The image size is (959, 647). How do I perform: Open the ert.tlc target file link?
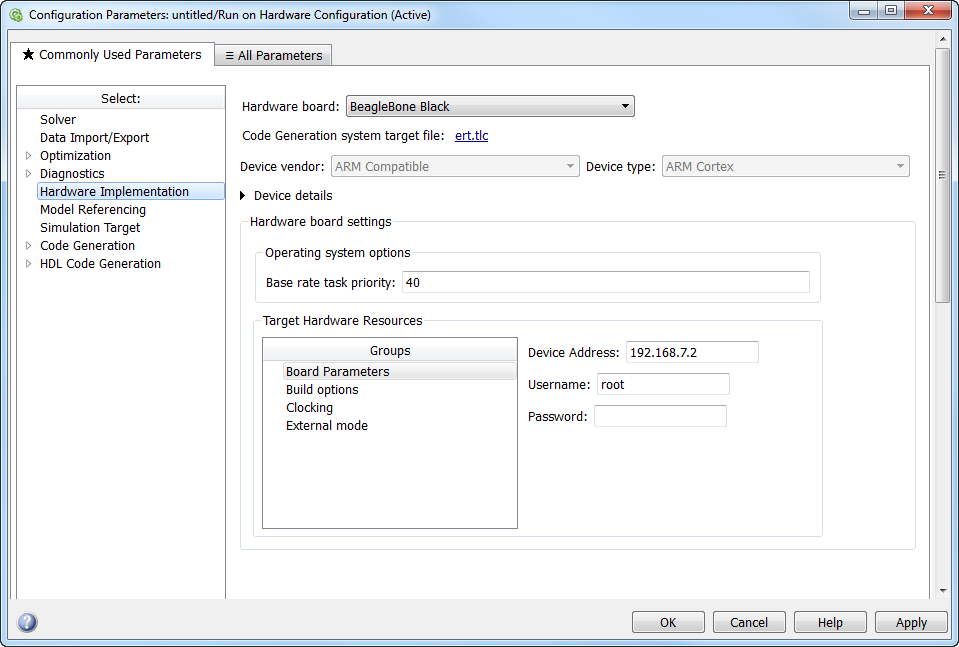pyautogui.click(x=471, y=136)
